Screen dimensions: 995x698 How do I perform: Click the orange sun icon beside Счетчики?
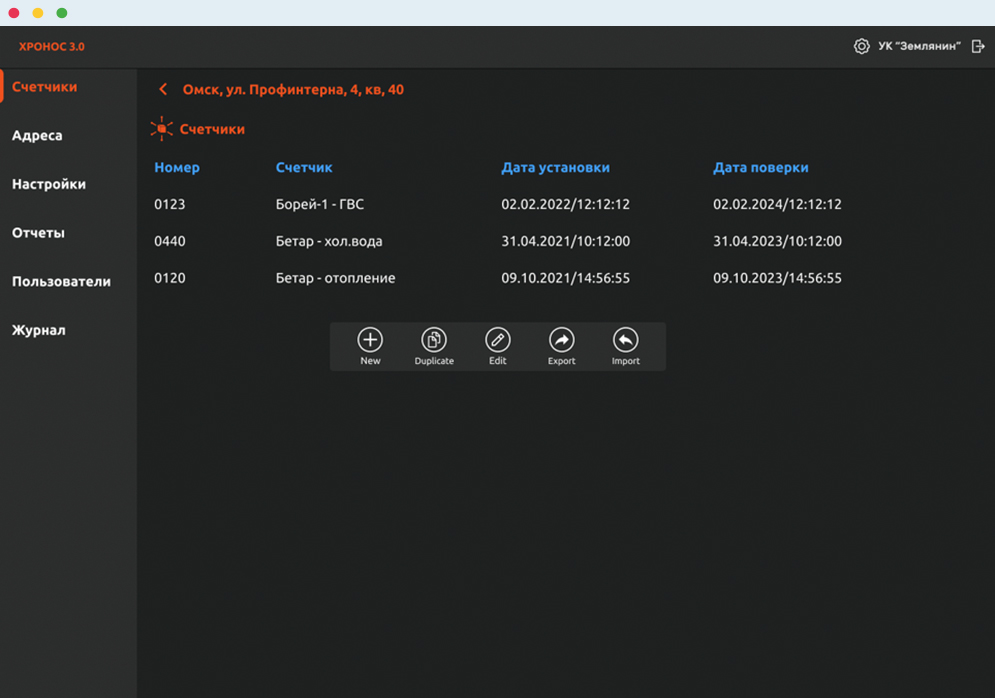click(x=160, y=129)
